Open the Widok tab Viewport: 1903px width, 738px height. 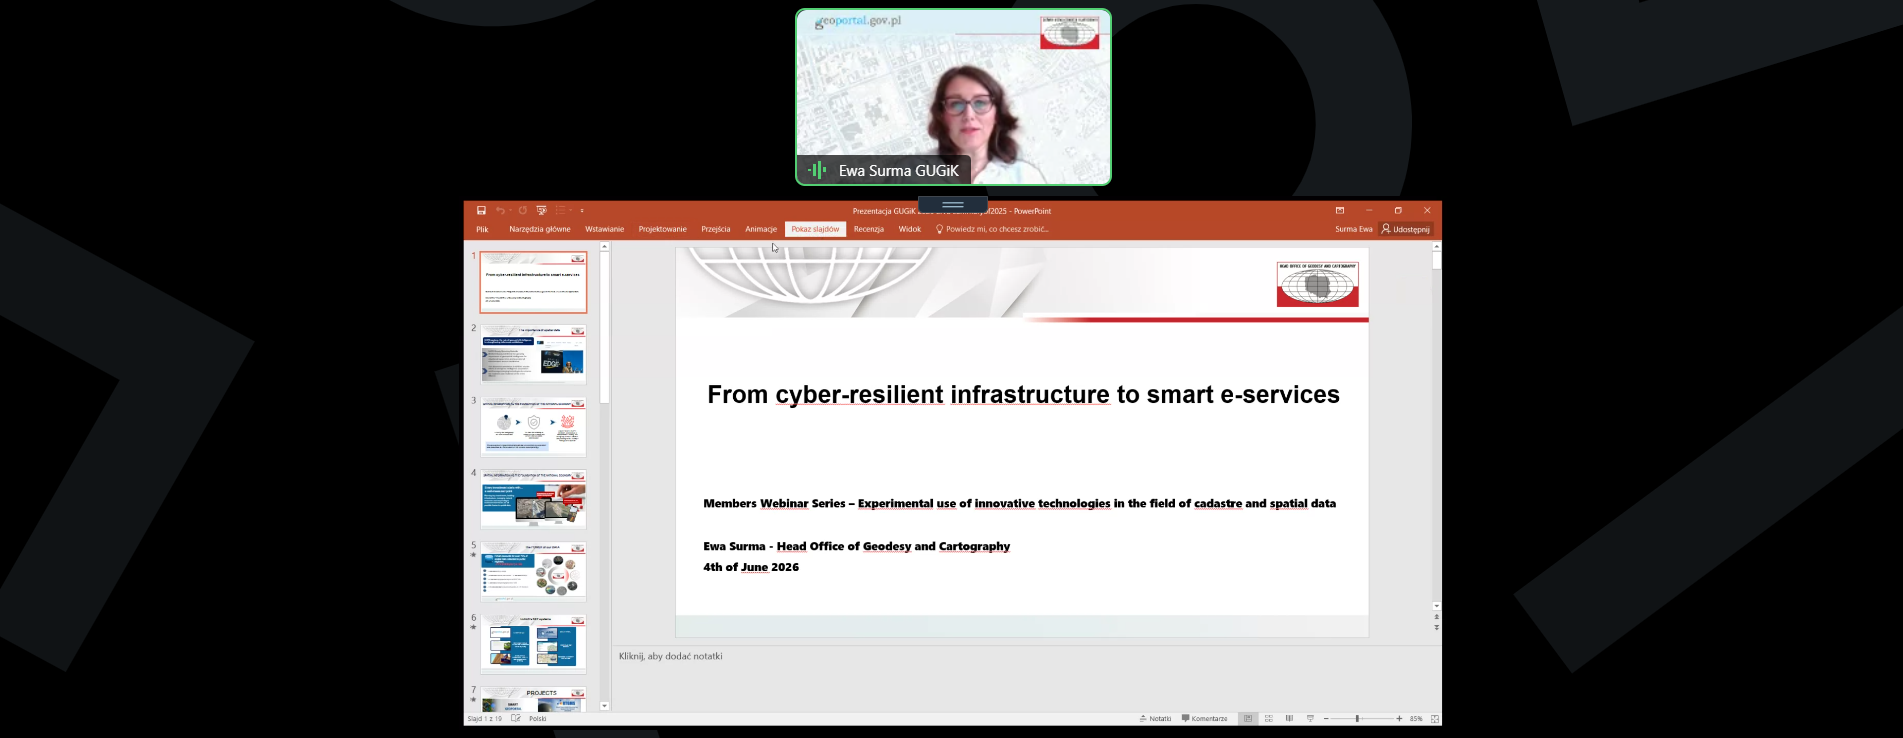pyautogui.click(x=910, y=229)
